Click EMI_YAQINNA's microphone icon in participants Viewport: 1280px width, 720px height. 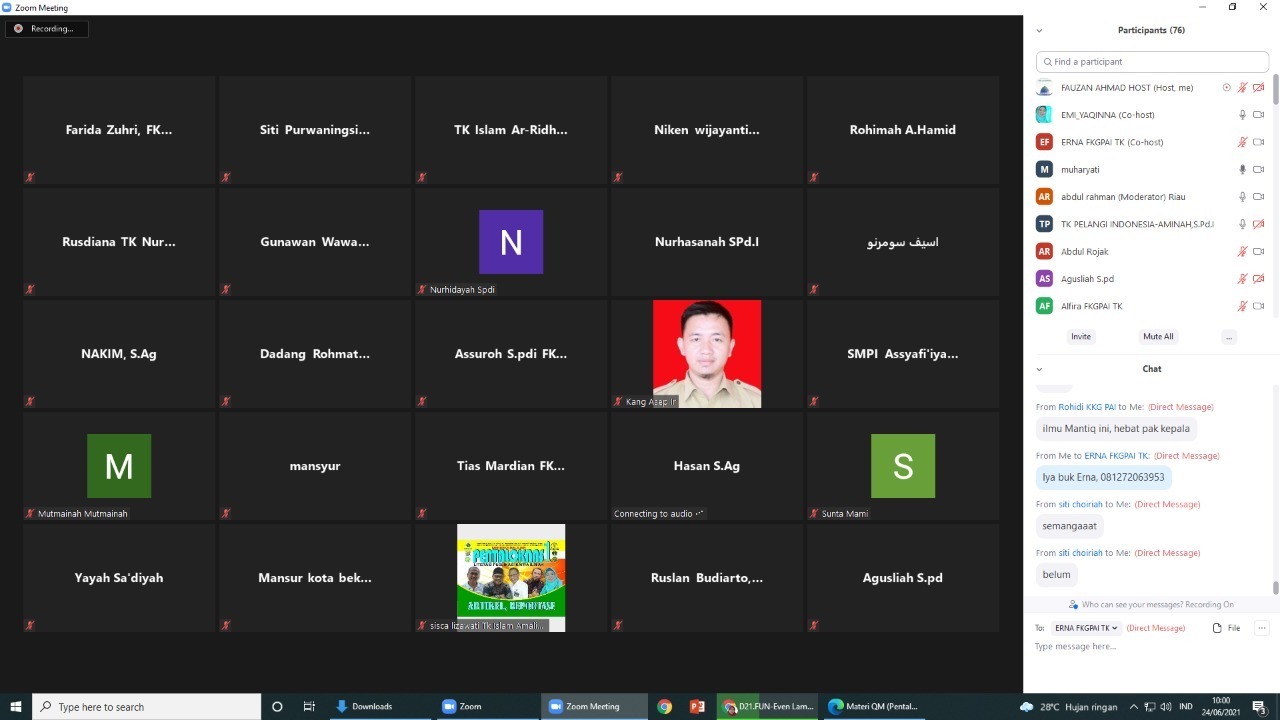tap(1242, 115)
